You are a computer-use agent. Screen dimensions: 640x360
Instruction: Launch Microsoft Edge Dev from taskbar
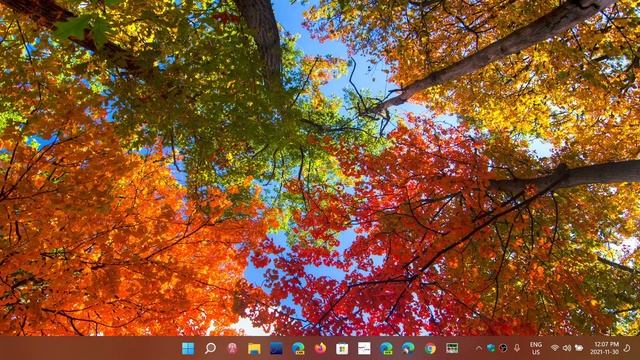click(386, 348)
